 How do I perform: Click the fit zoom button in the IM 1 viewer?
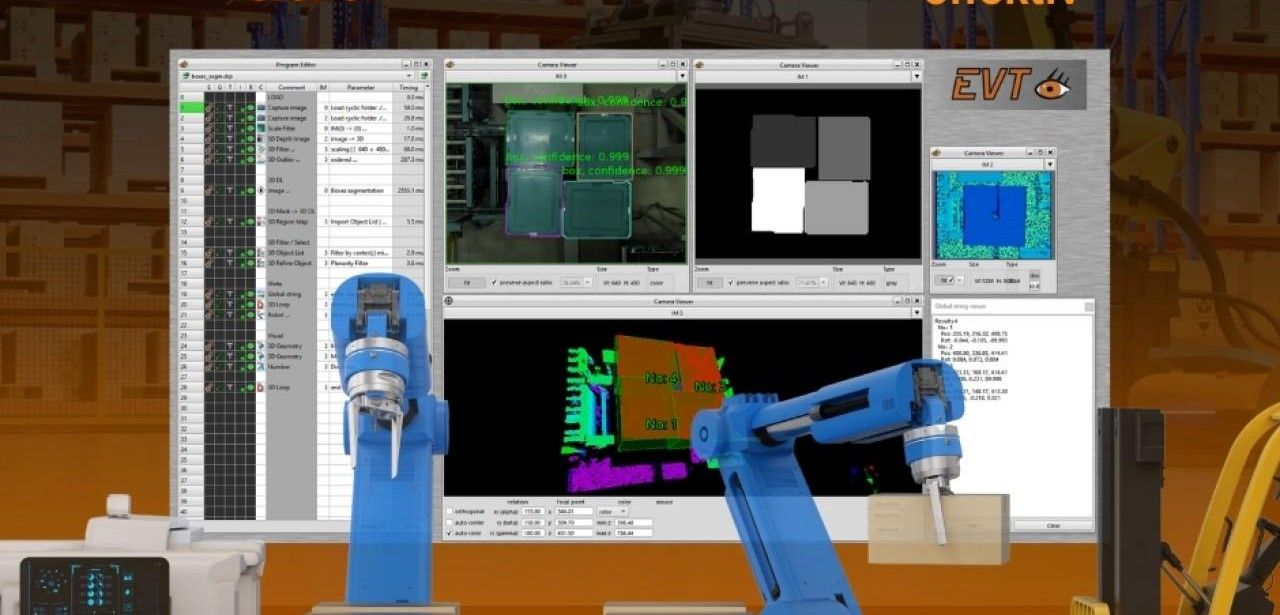pos(708,283)
